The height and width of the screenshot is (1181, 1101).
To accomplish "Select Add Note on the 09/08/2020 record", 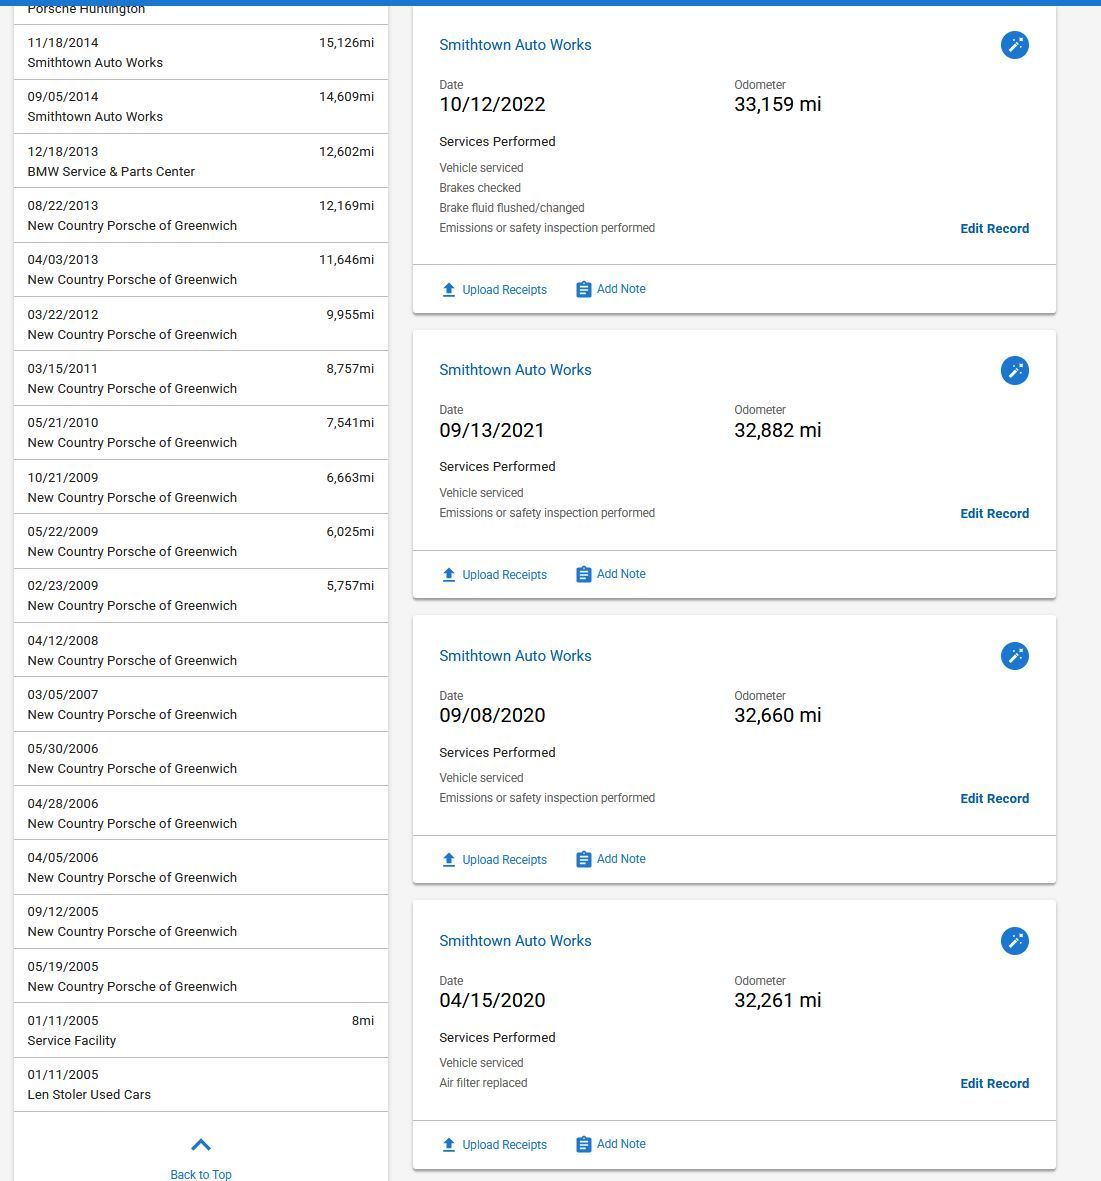I will tap(620, 859).
